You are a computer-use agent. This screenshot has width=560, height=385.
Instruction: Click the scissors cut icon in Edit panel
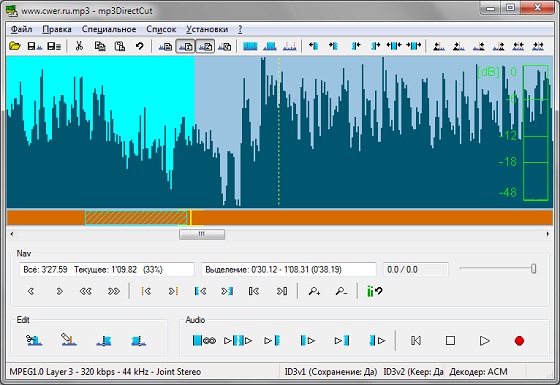[34, 340]
